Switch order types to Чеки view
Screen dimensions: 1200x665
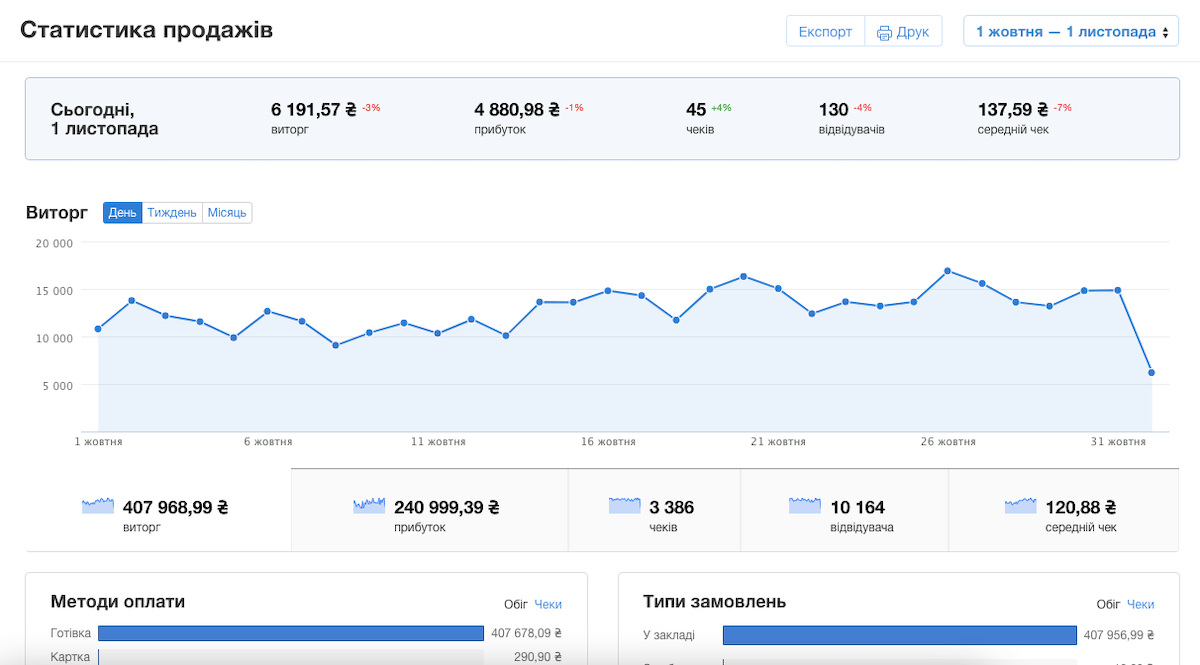pyautogui.click(x=1140, y=604)
